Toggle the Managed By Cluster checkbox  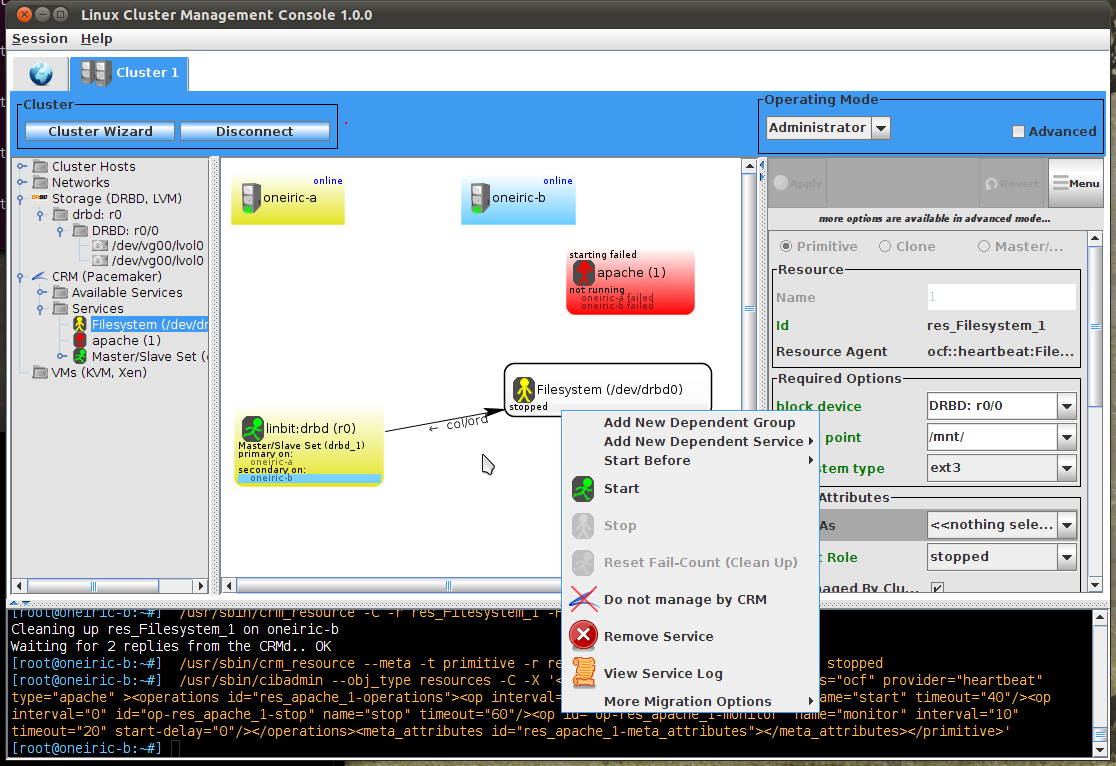[x=937, y=587]
